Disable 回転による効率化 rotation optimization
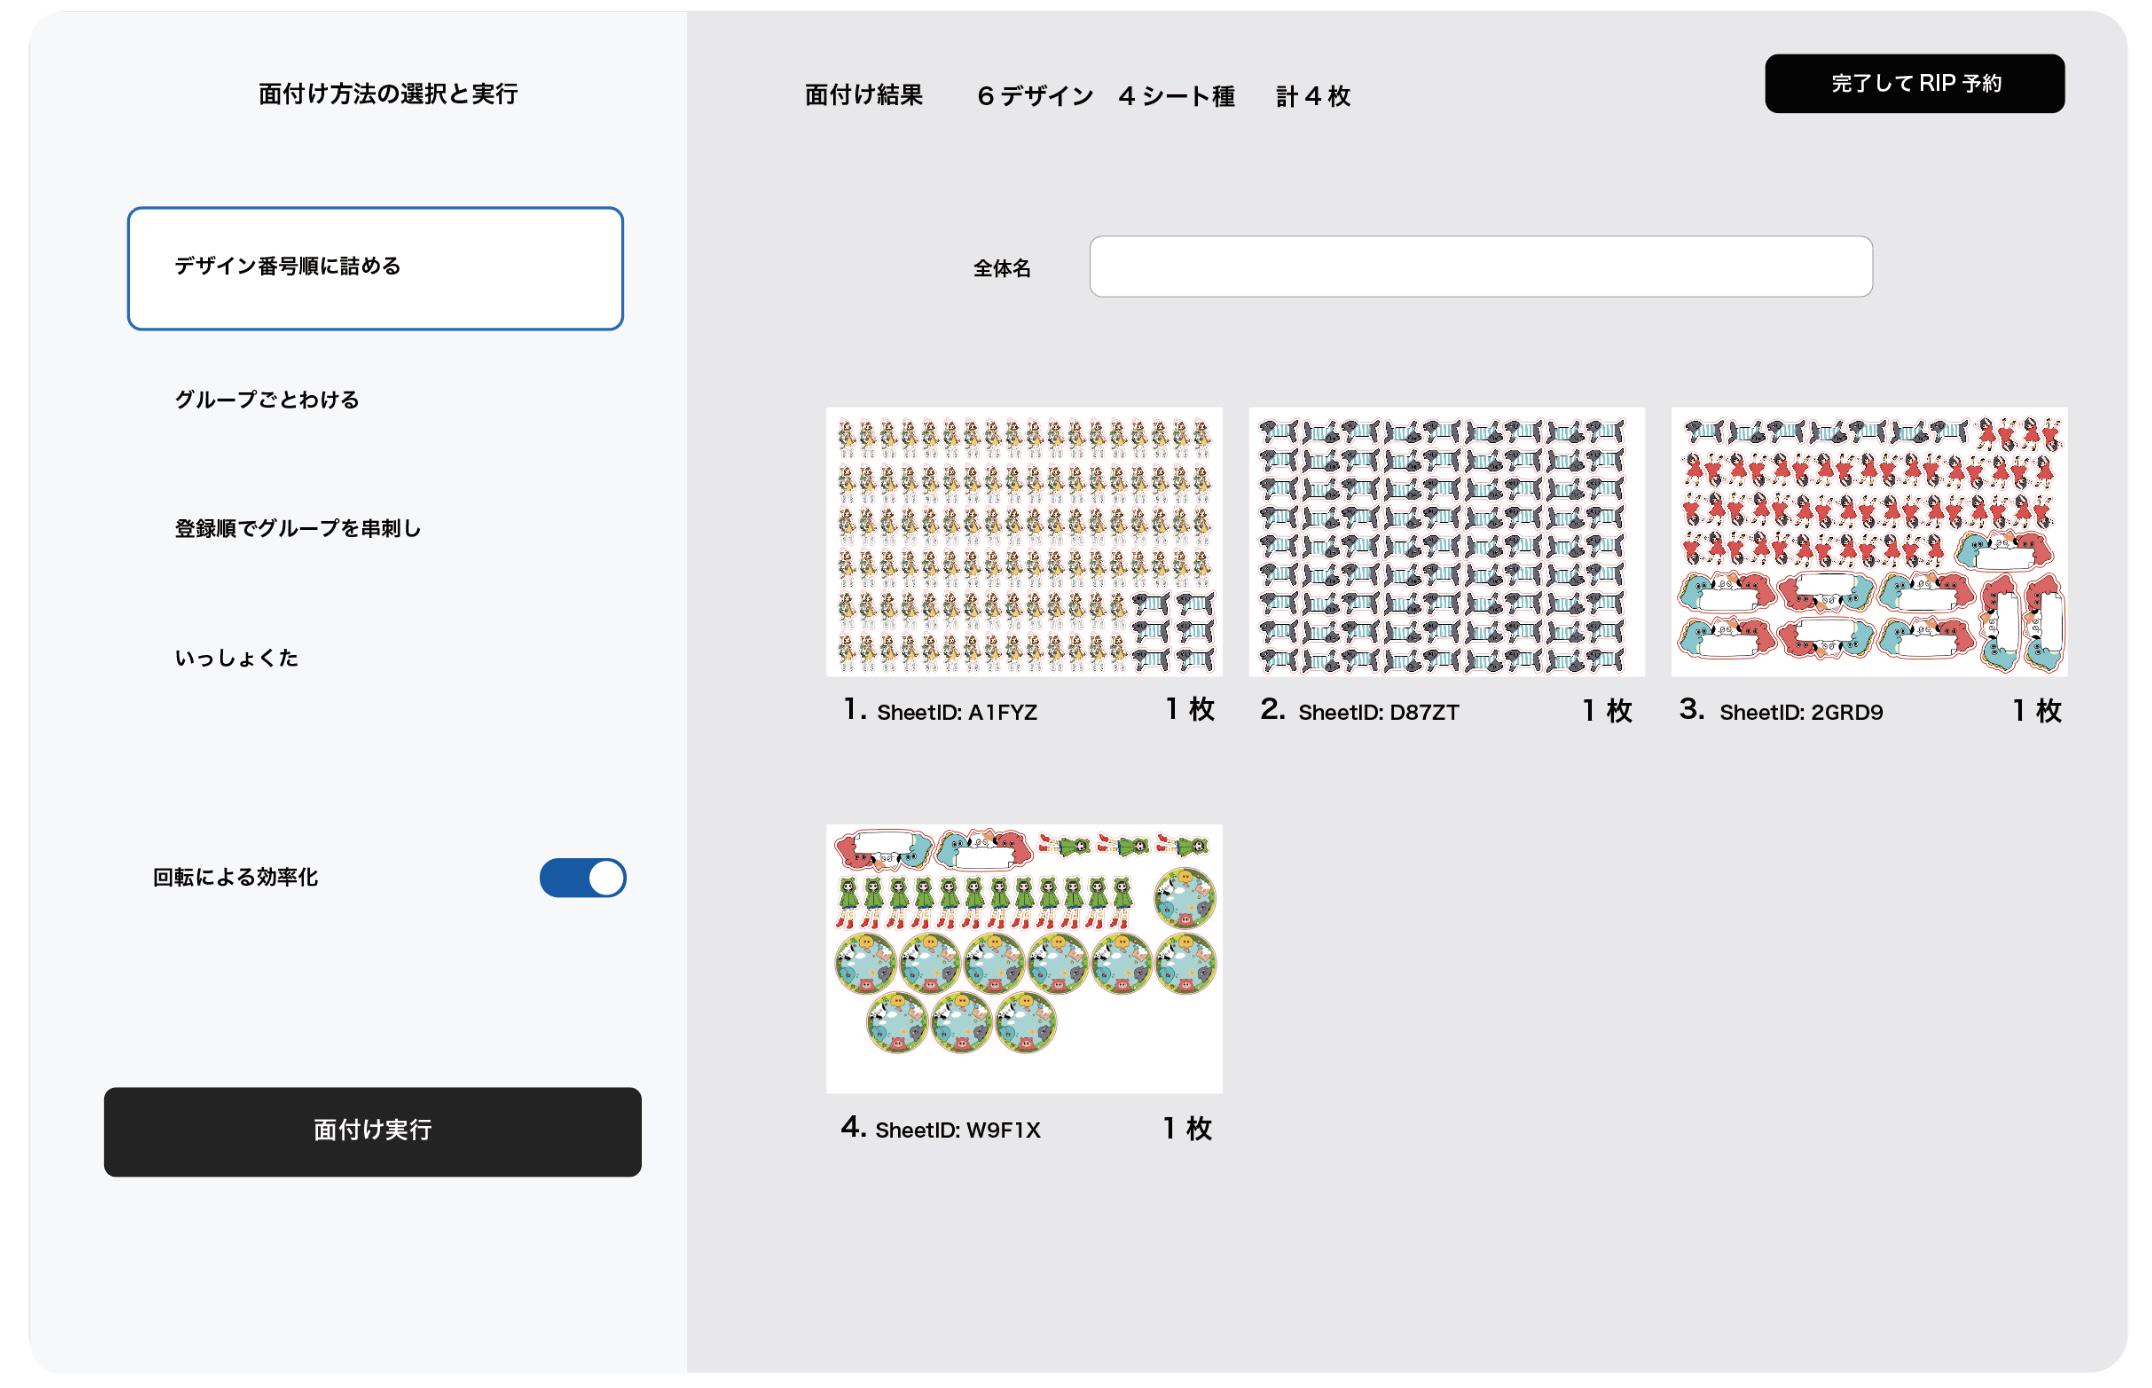This screenshot has width=2152, height=1388. [581, 877]
